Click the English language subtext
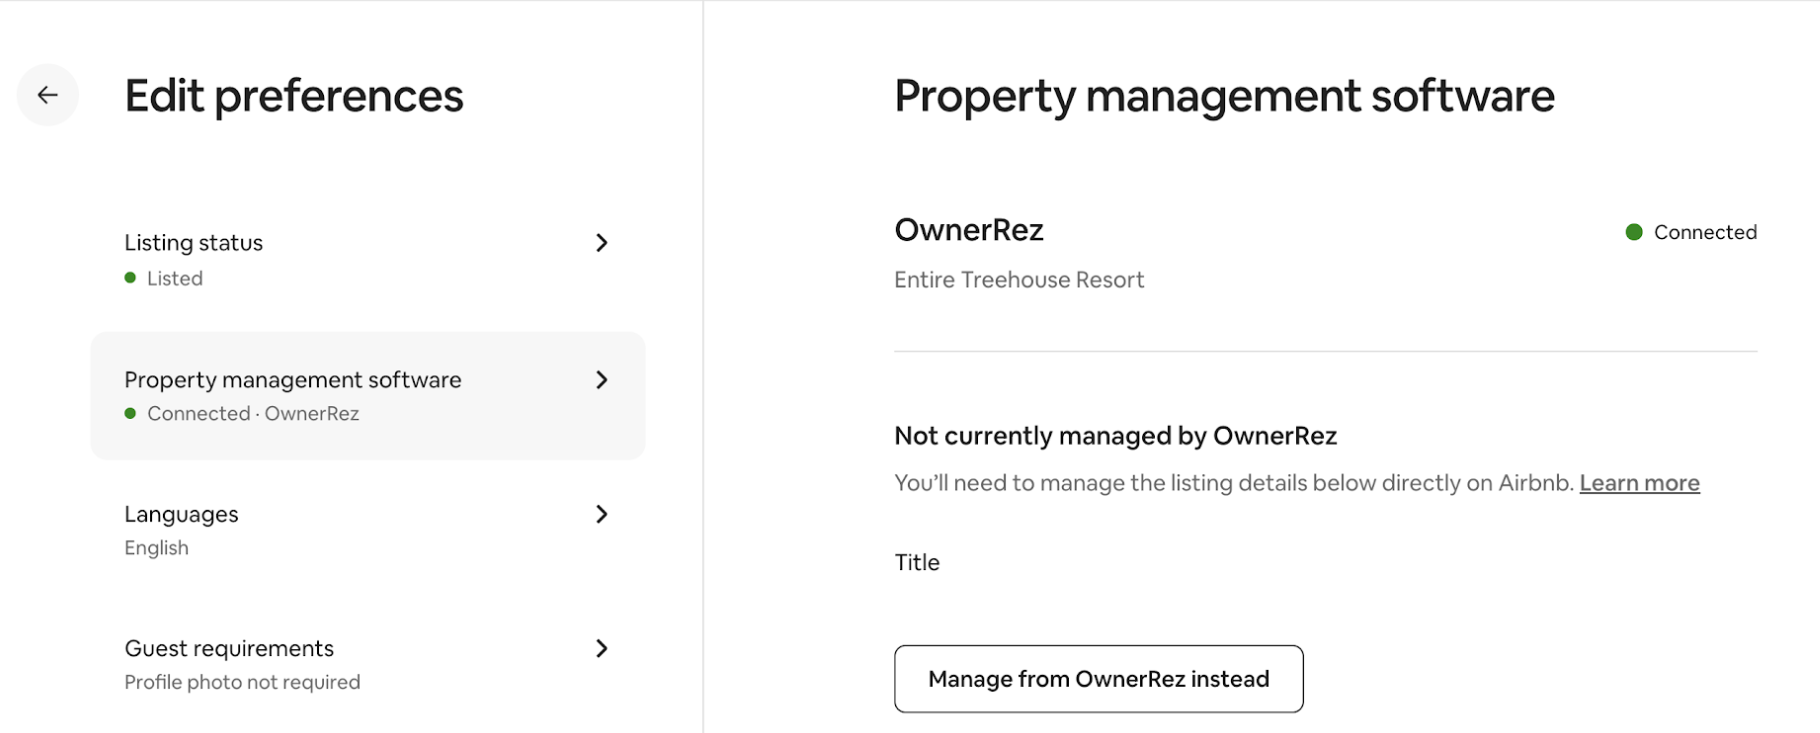 (156, 548)
